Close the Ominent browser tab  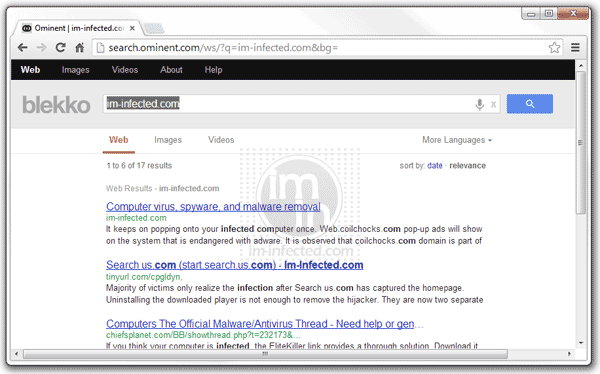(132, 28)
